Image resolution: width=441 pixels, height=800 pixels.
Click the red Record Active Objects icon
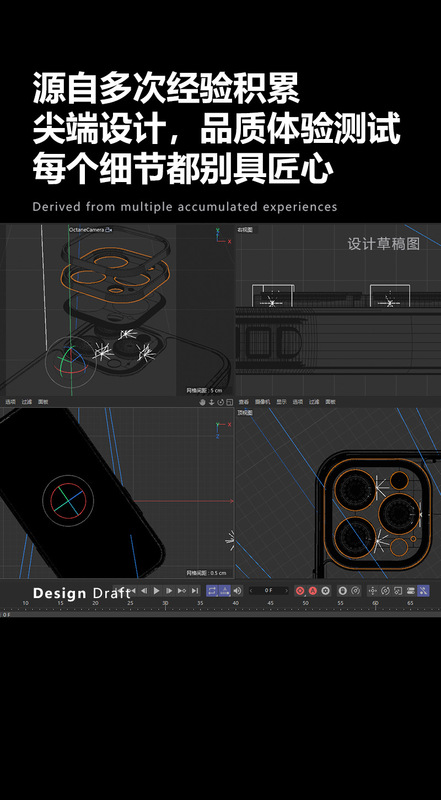(x=300, y=591)
